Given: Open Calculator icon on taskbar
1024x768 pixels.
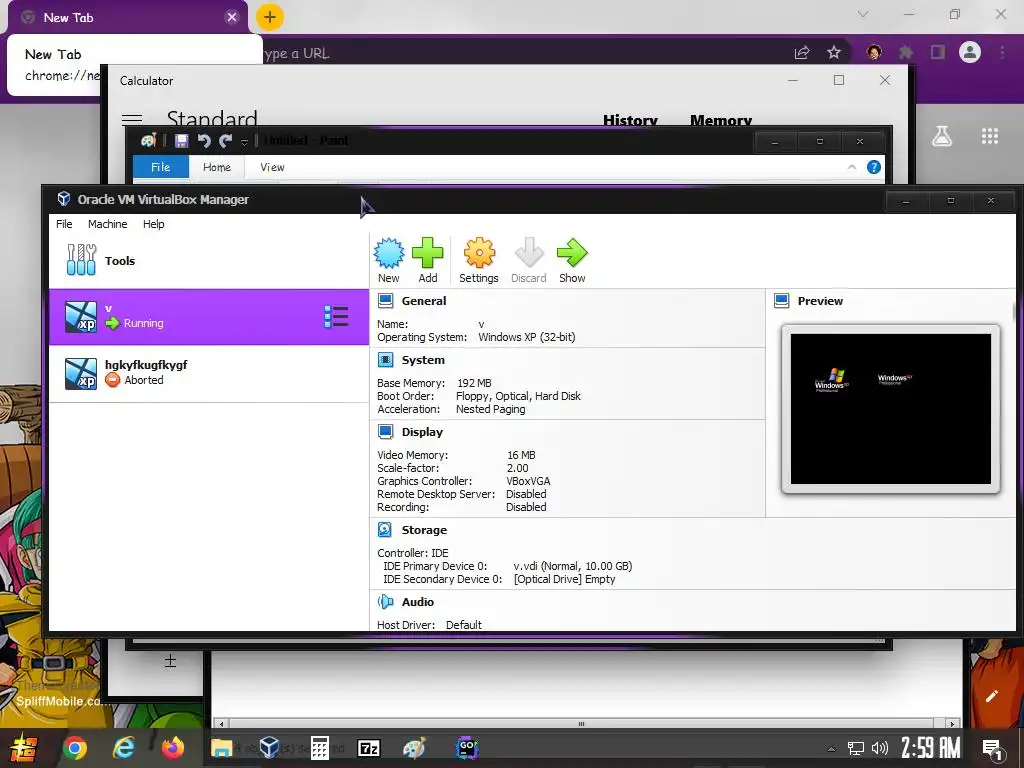Looking at the screenshot, I should click(319, 748).
